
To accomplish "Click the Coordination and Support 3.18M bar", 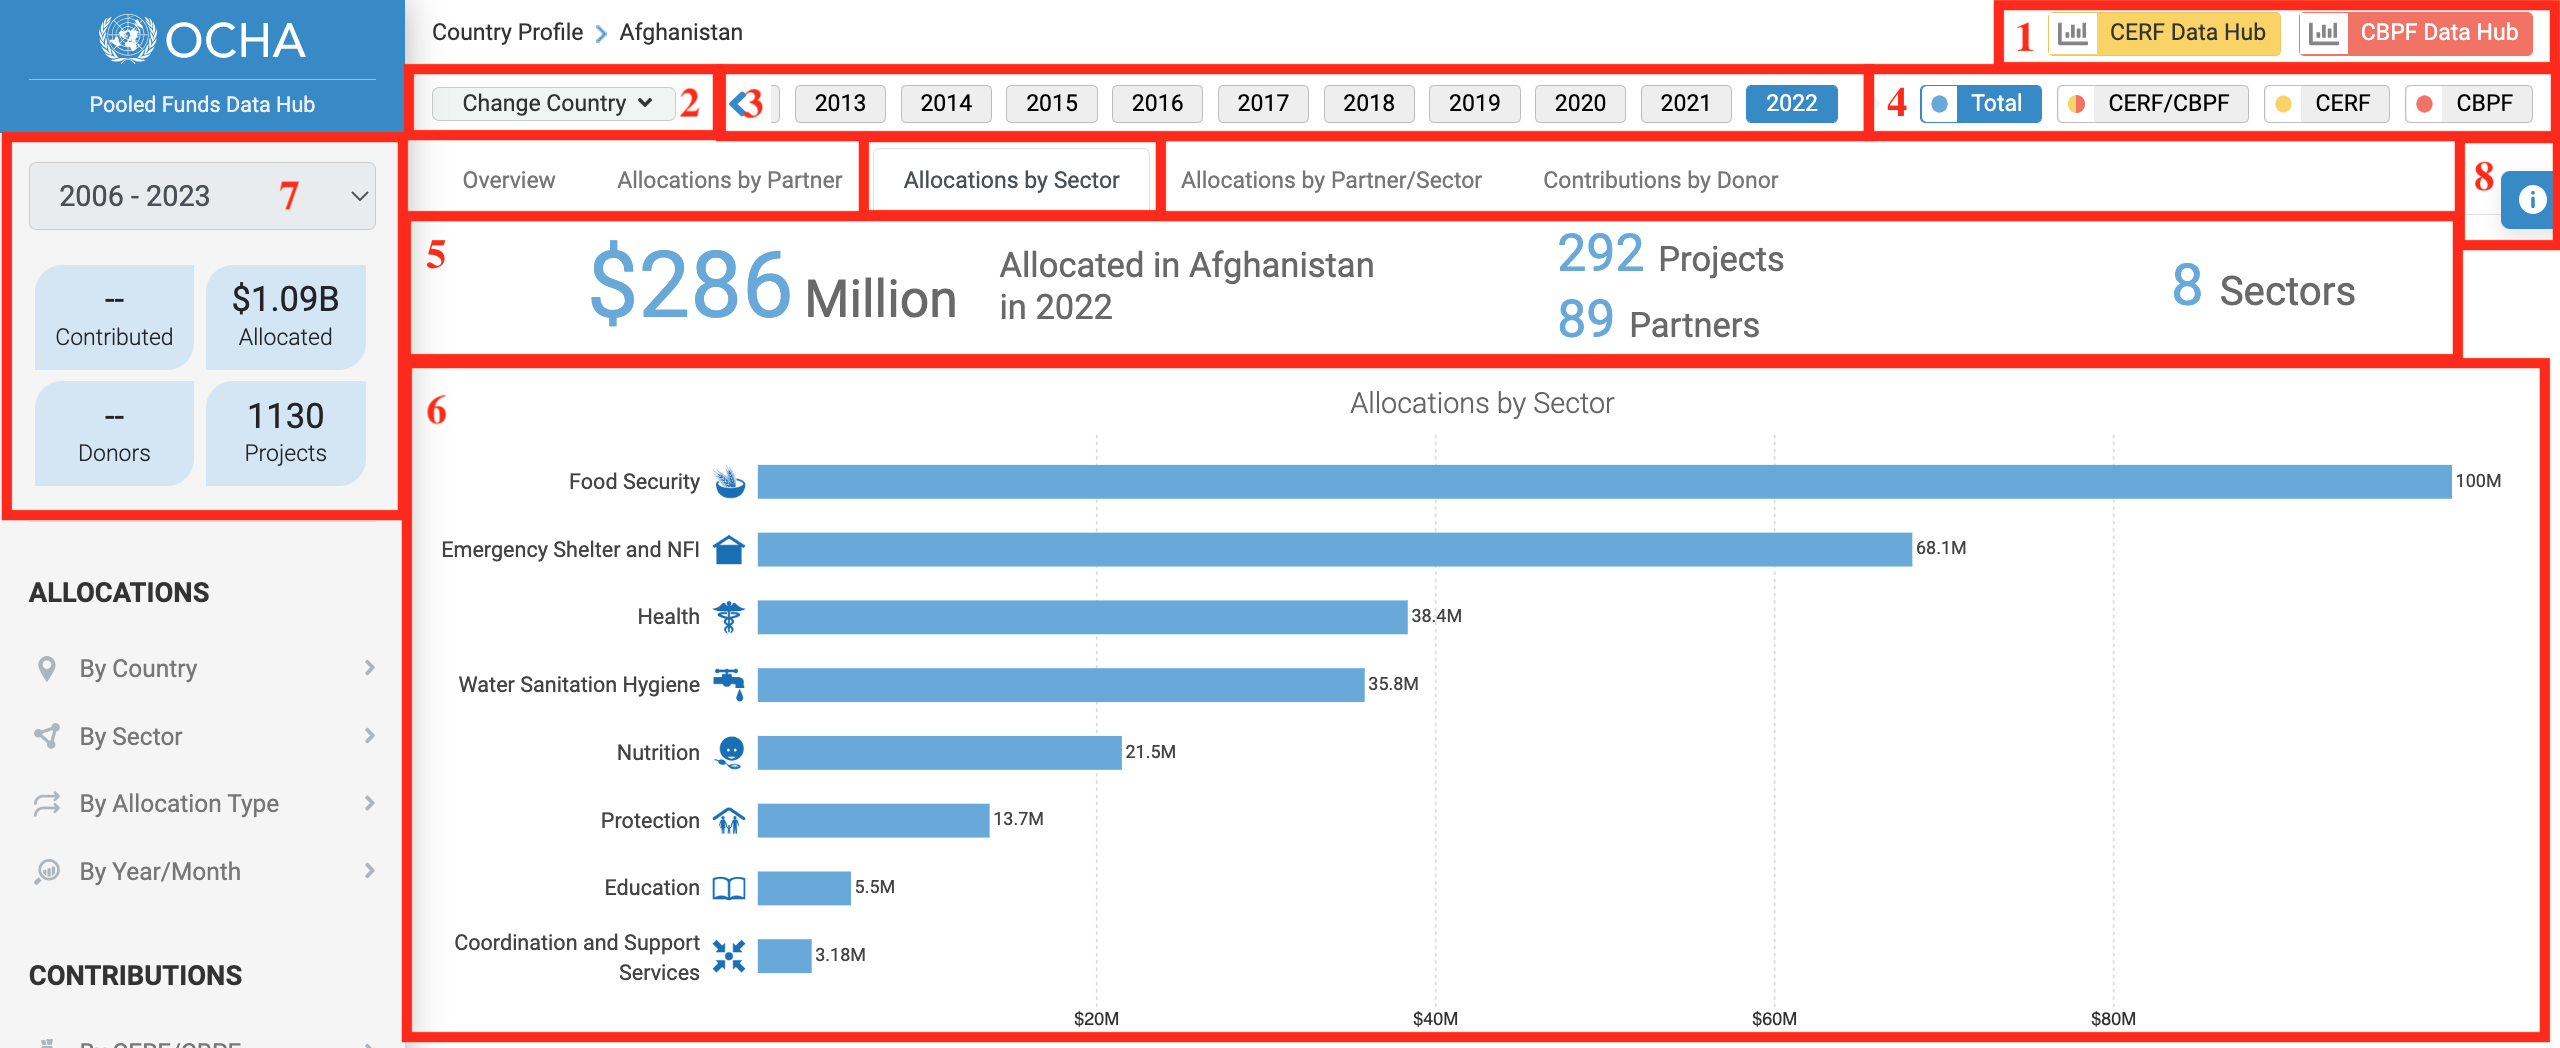I will 784,956.
